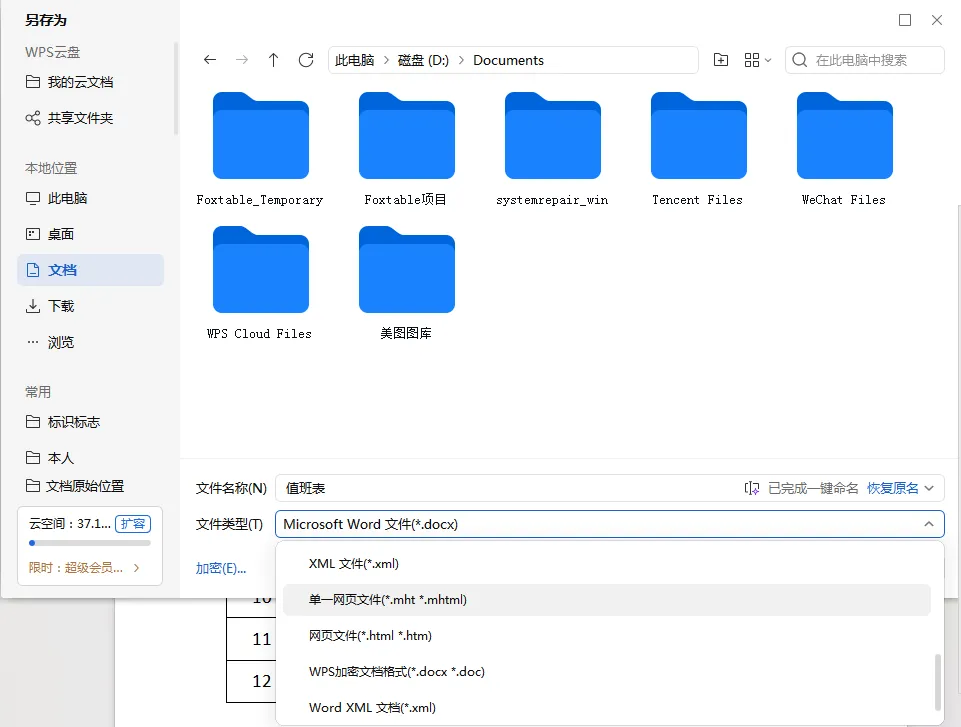Open 我的云文档 in sidebar
Viewport: 961px width, 727px height.
tap(91, 82)
